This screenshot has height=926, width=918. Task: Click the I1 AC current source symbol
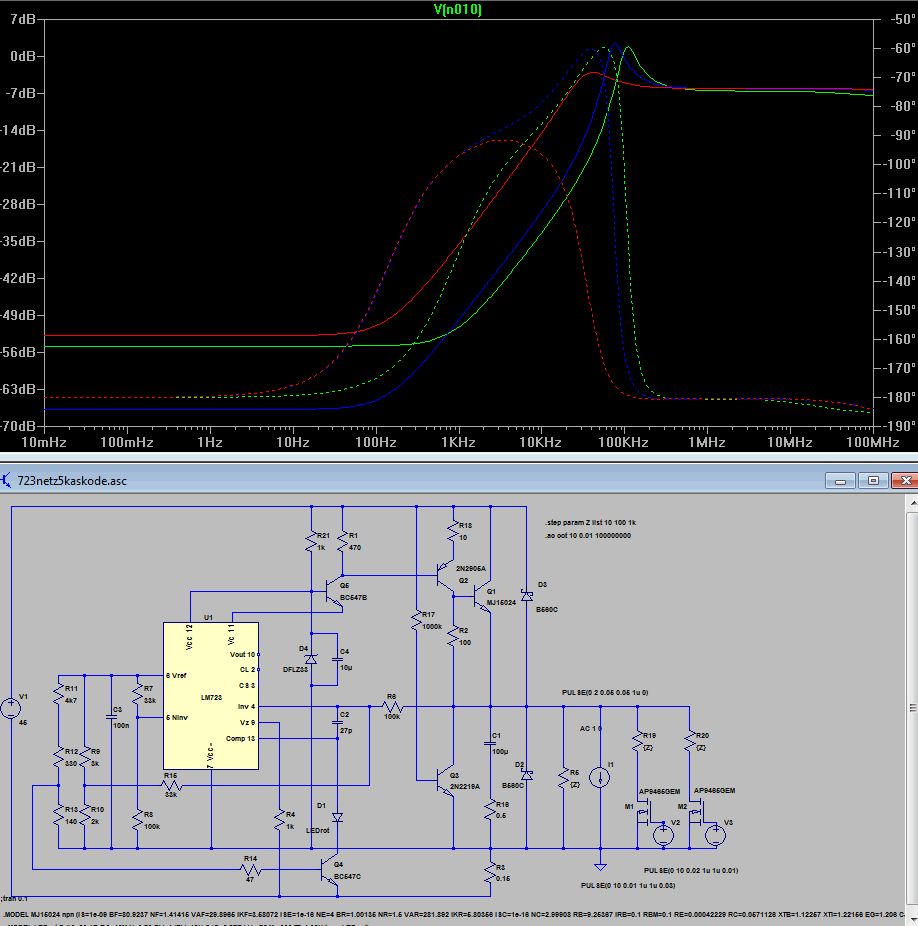[x=600, y=775]
